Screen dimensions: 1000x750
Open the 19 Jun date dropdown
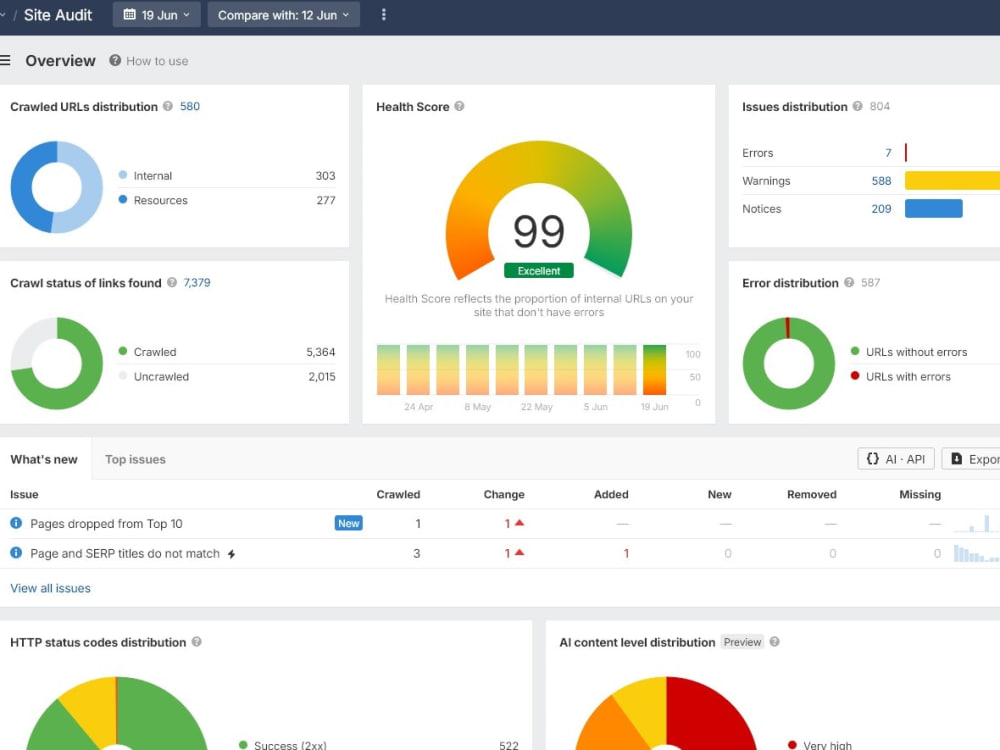157,15
